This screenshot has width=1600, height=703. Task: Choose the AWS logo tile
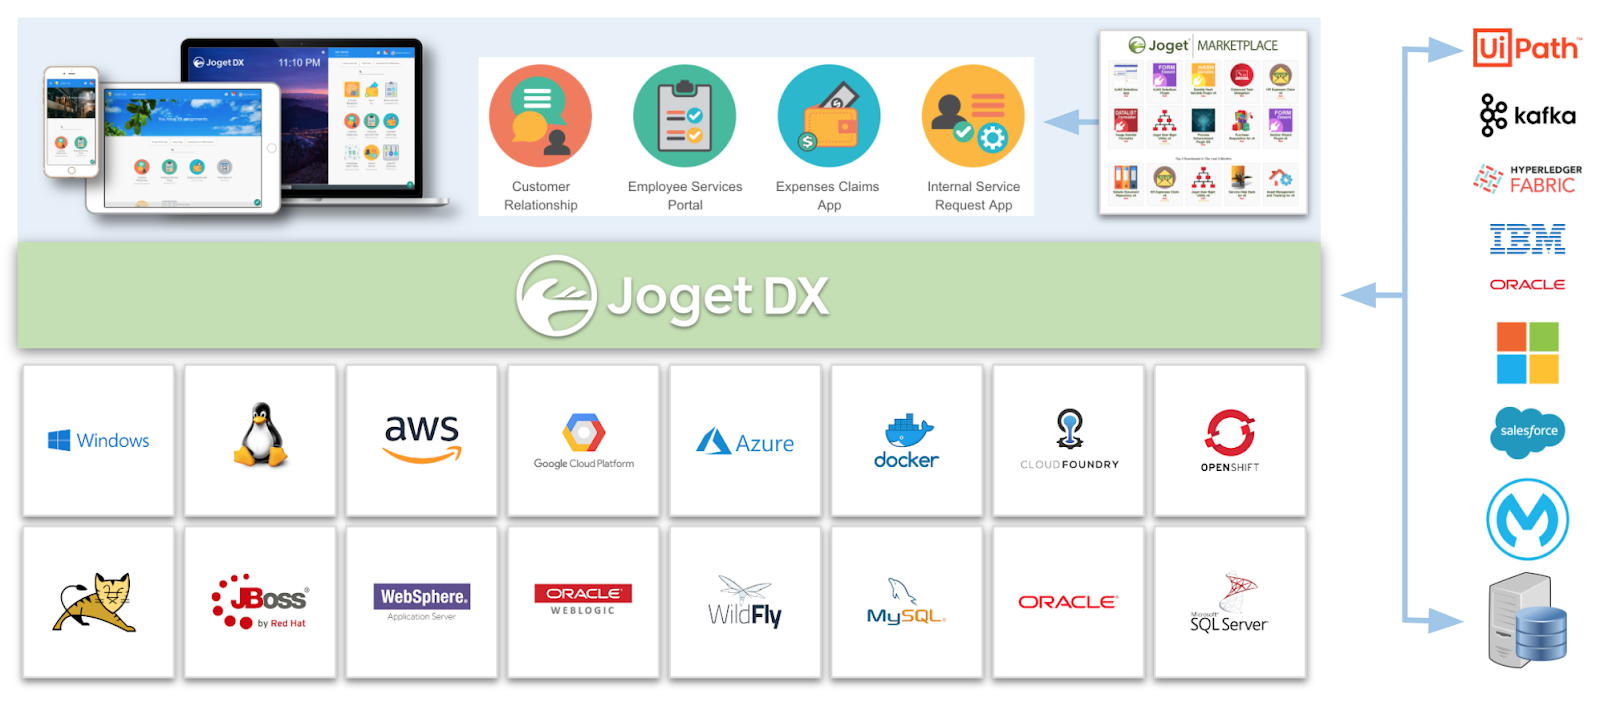[x=422, y=440]
